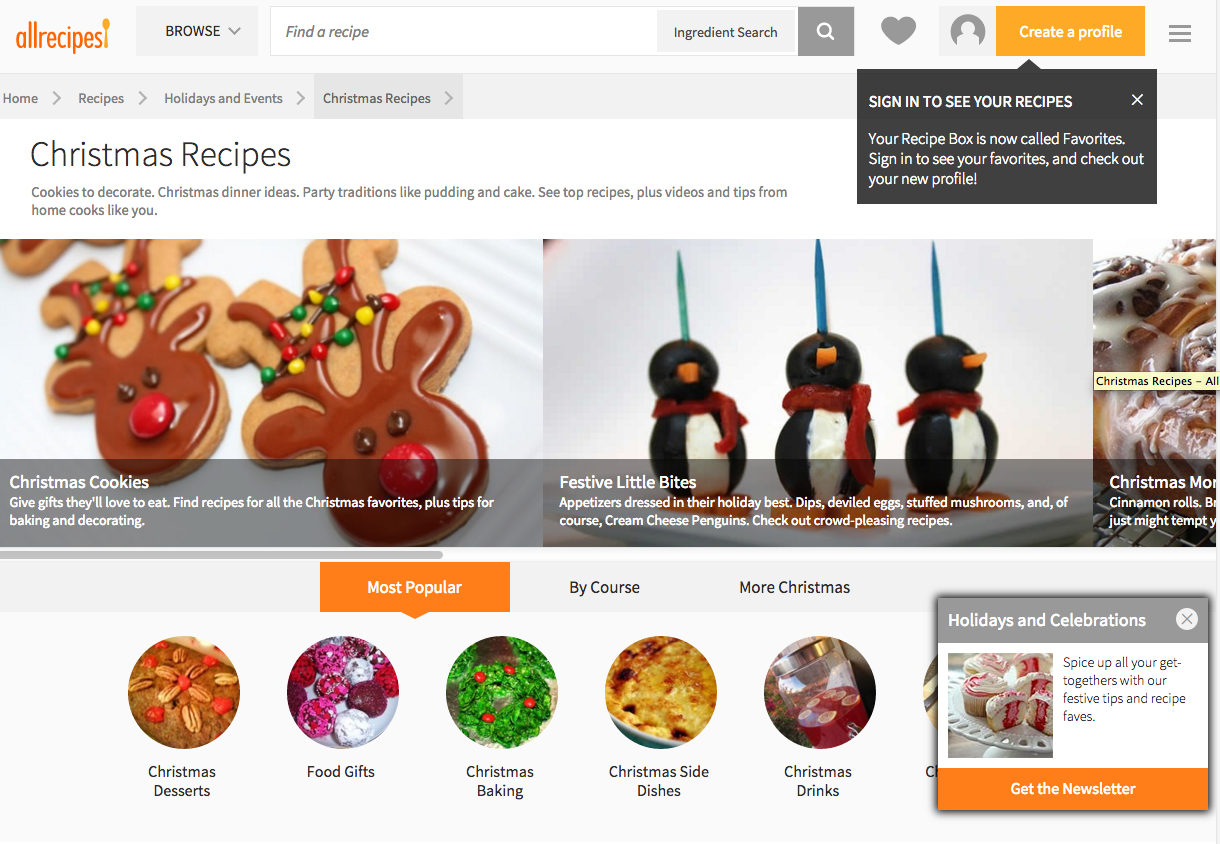
Task: Select the Most Popular tab
Action: point(414,587)
